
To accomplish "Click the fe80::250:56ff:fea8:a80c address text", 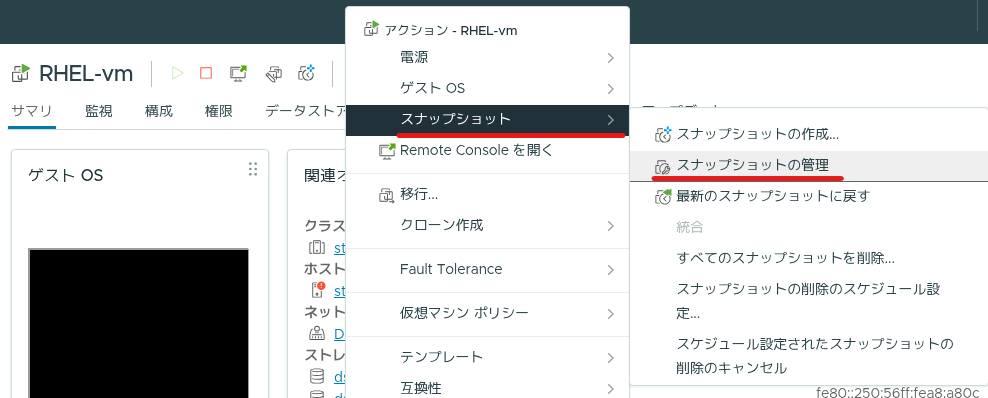I will (897, 392).
